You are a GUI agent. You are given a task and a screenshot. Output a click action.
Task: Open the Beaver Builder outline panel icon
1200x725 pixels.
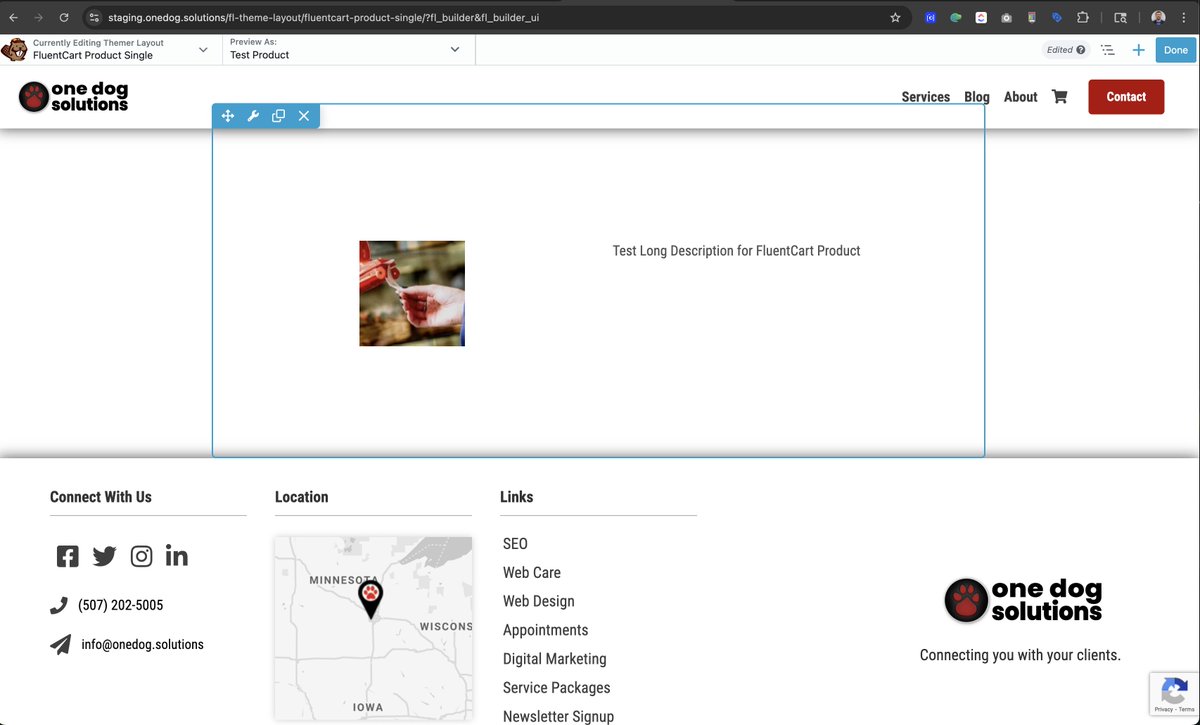pos(1108,50)
